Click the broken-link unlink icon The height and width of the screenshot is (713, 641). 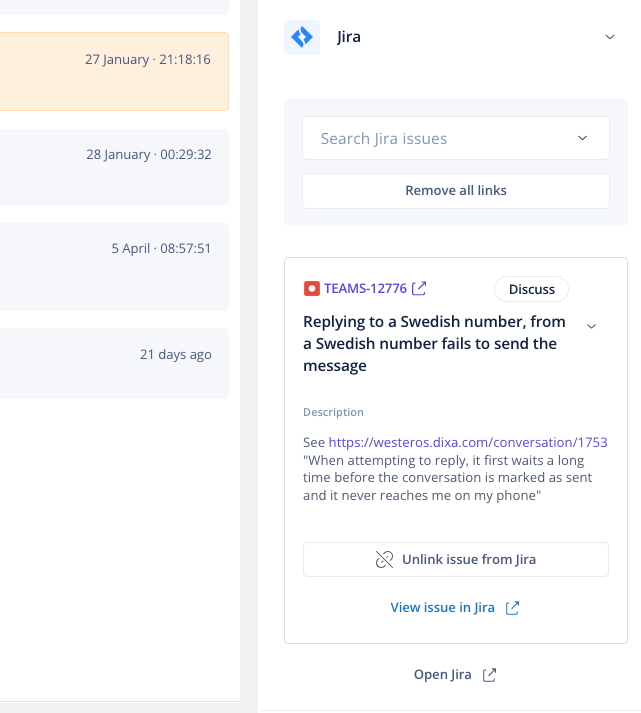click(x=384, y=559)
